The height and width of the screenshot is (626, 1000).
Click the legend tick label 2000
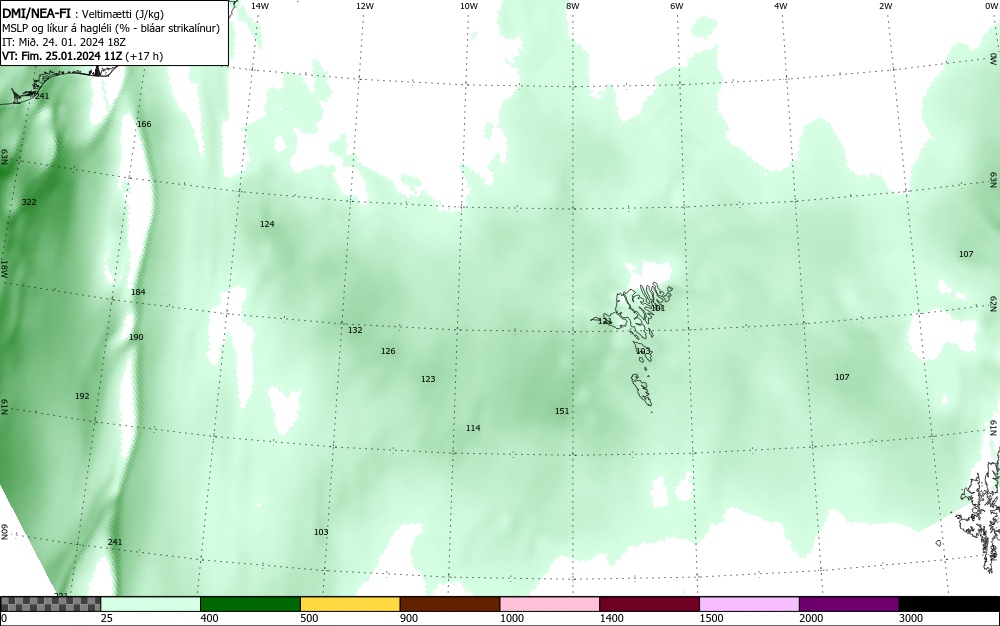811,618
